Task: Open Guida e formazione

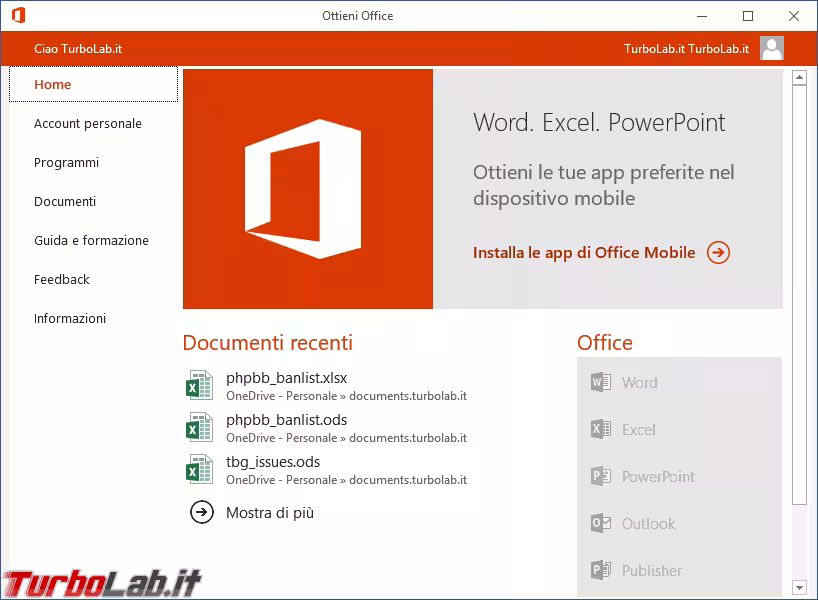Action: (91, 241)
